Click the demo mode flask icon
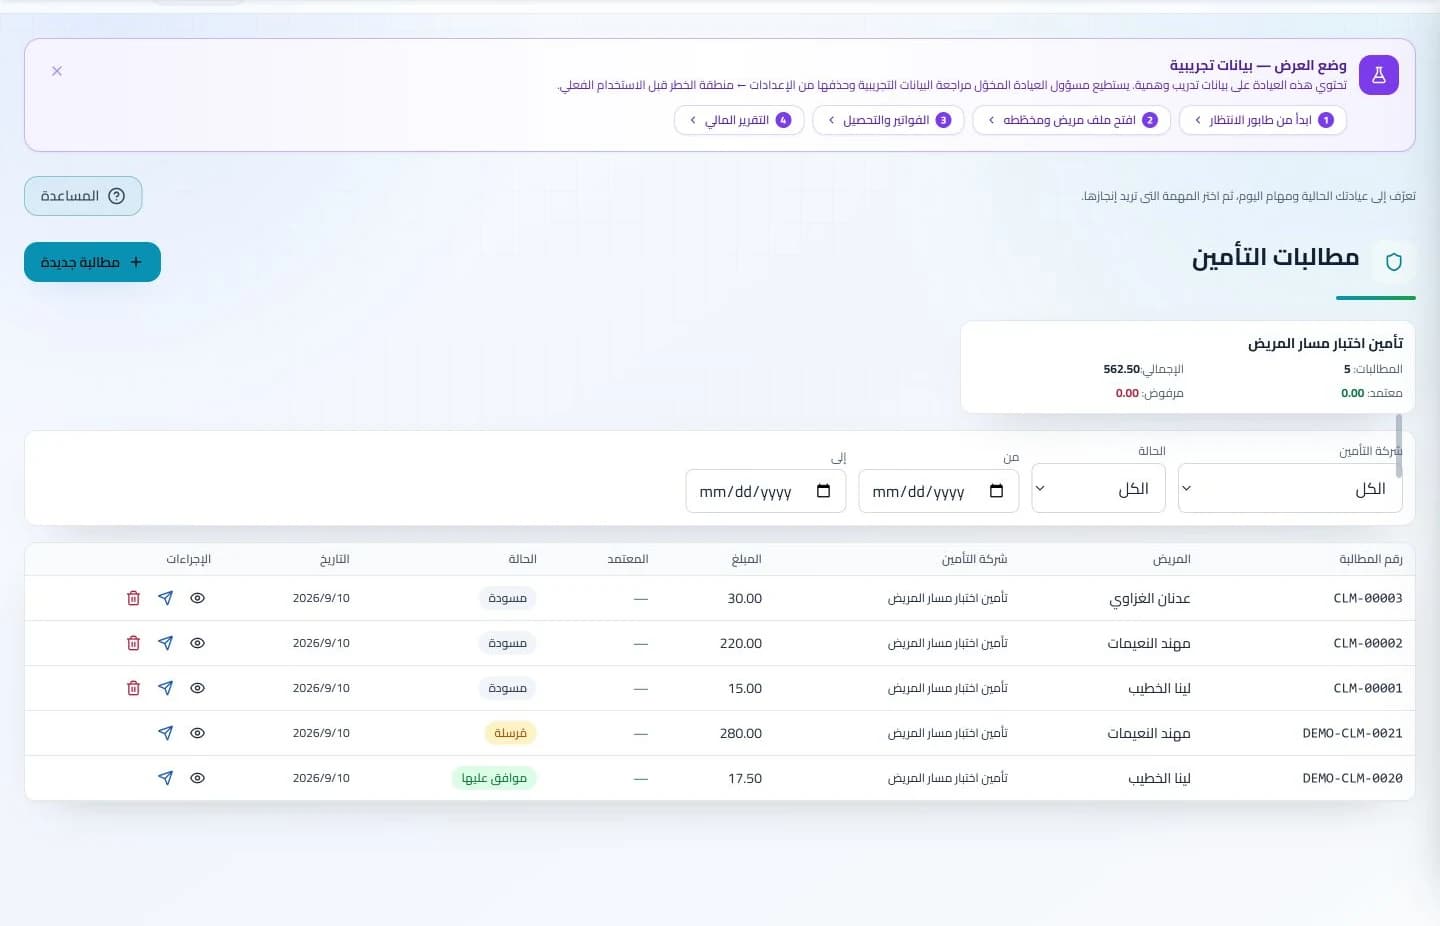 pos(1379,75)
